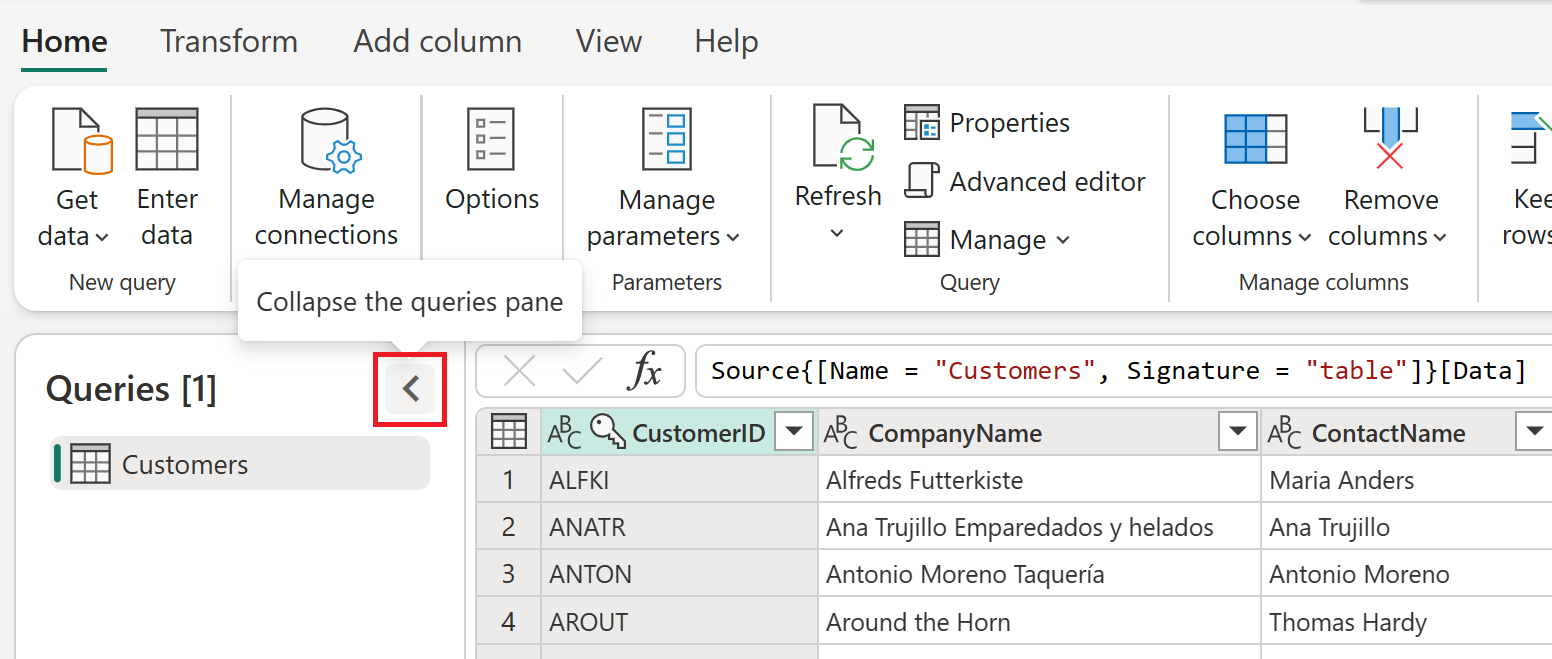Switch to the Transform tab
The width and height of the screenshot is (1552, 659).
228,41
